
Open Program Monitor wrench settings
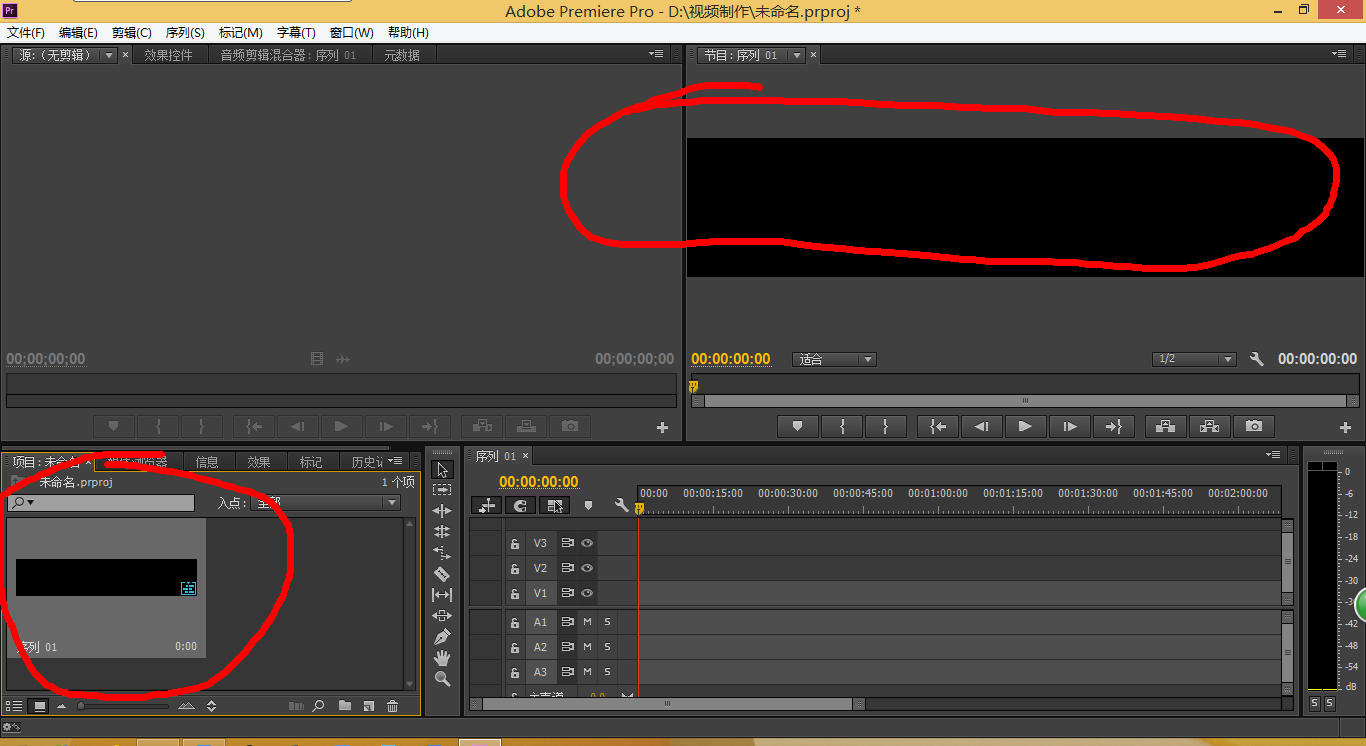(1257, 359)
